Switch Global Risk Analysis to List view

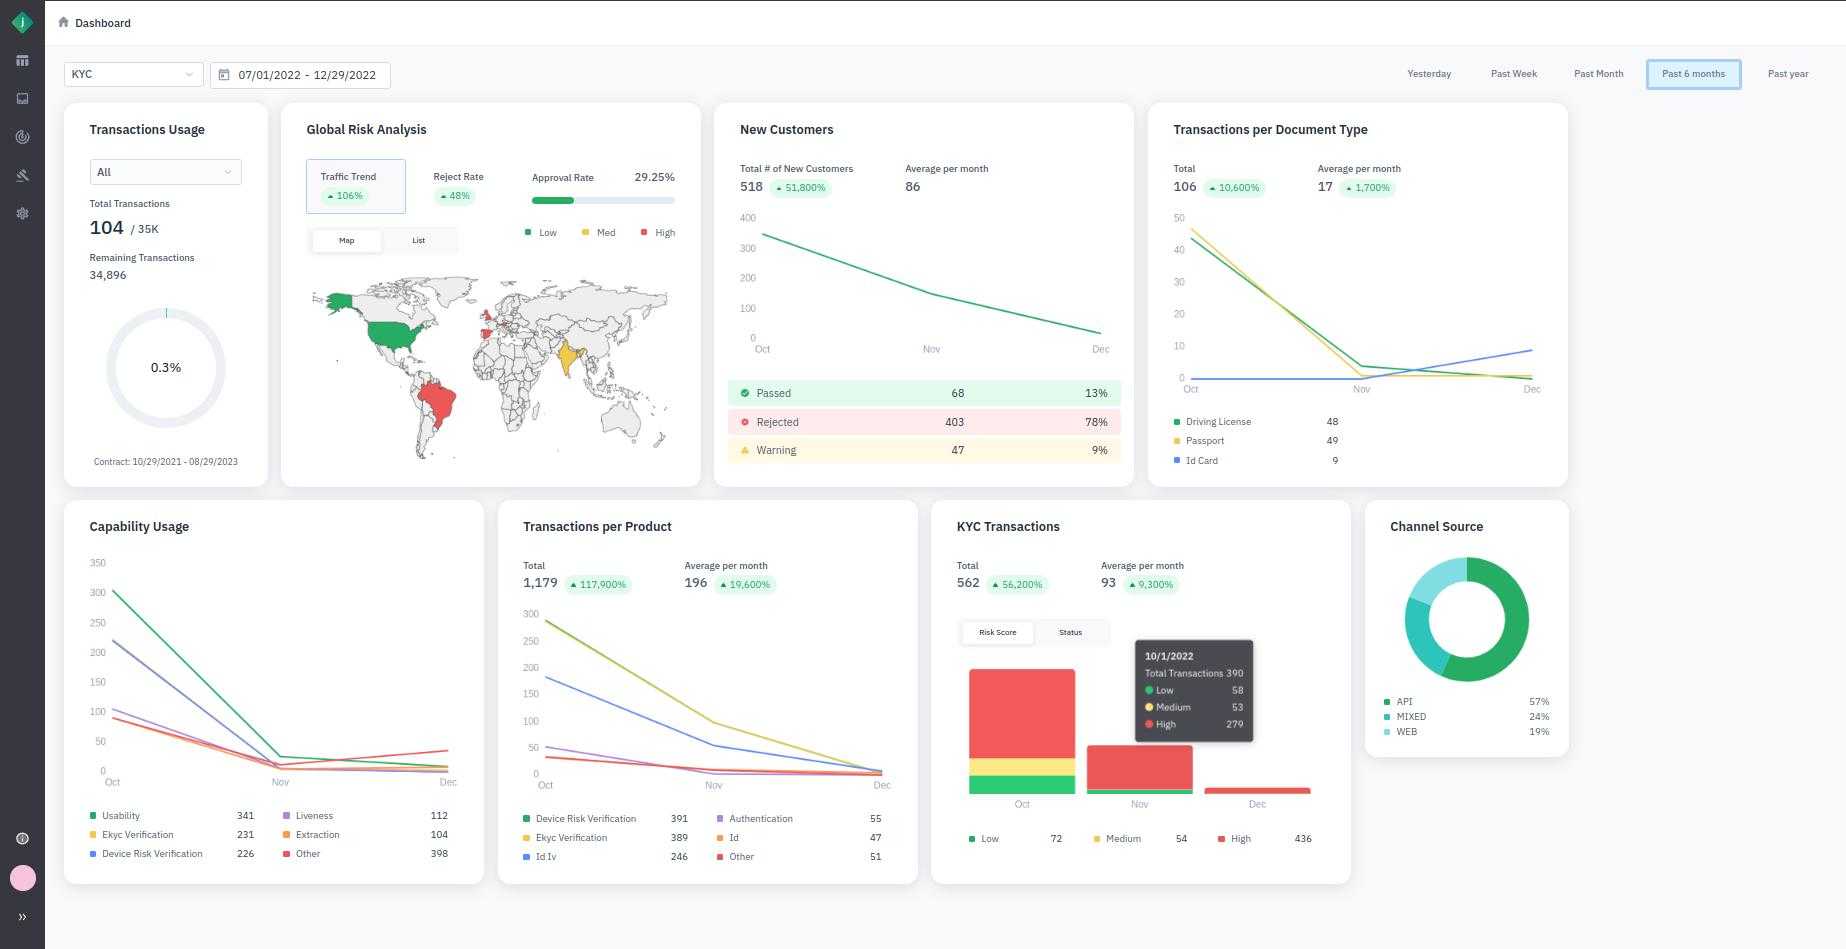pos(418,241)
